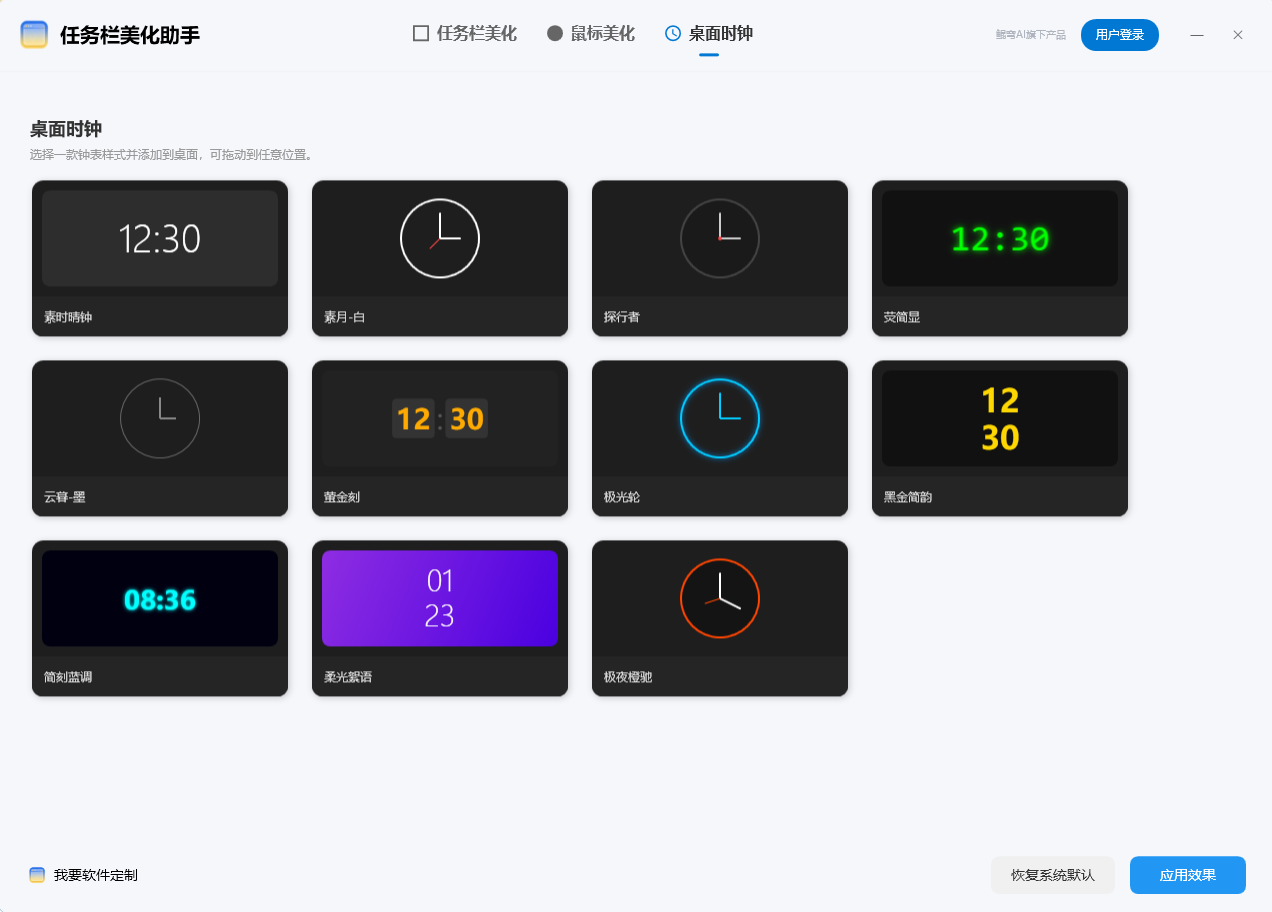Click the app logo in the title bar
1272x912 pixels.
point(33,33)
